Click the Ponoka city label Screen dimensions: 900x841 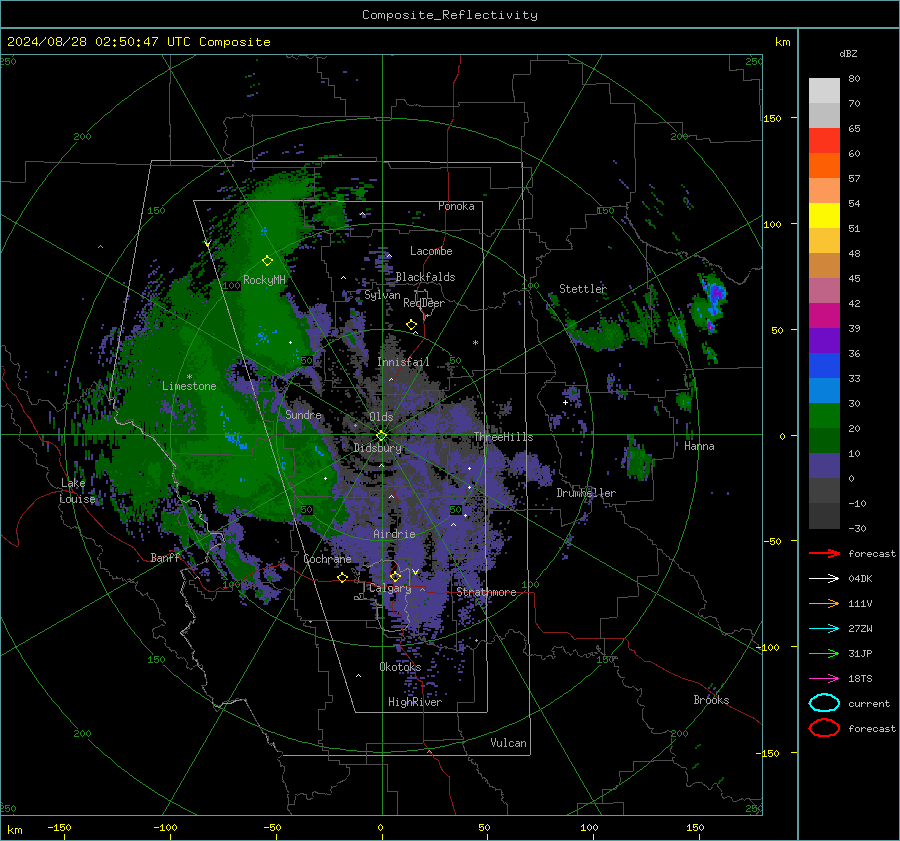pos(456,206)
